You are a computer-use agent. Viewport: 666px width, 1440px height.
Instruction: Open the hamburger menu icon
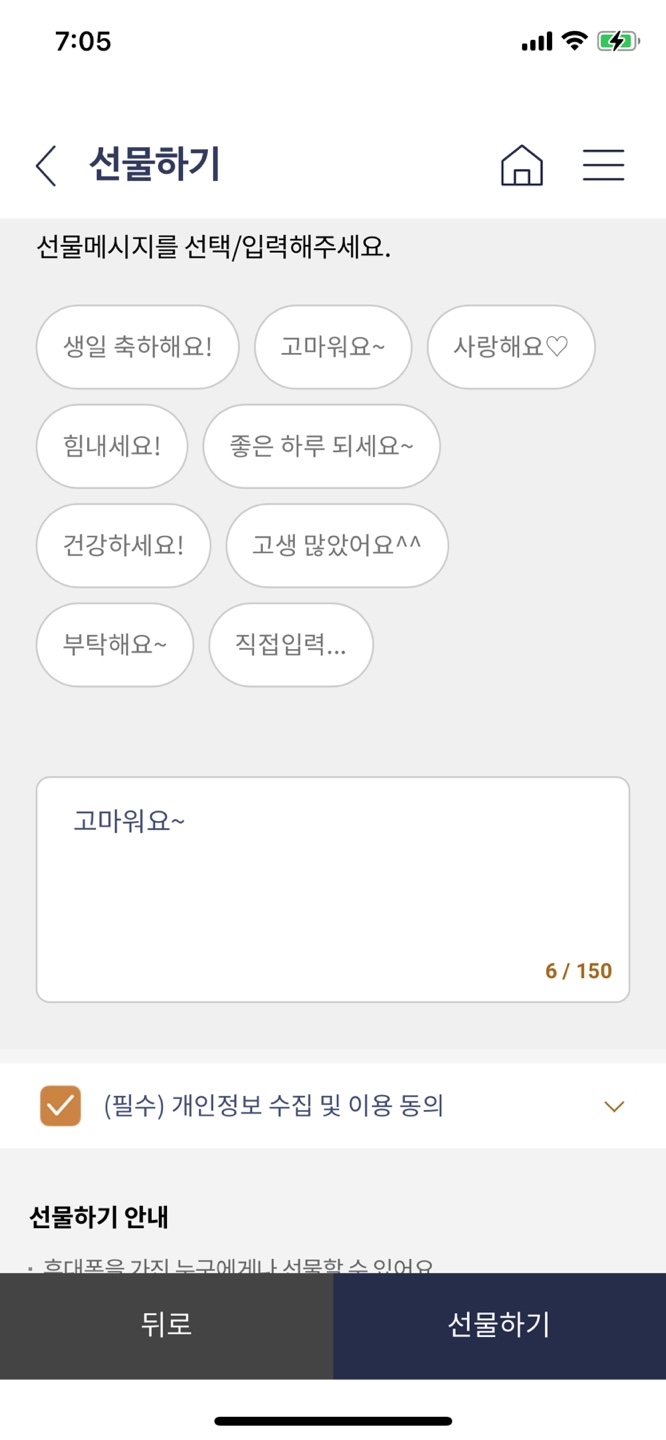tap(604, 165)
